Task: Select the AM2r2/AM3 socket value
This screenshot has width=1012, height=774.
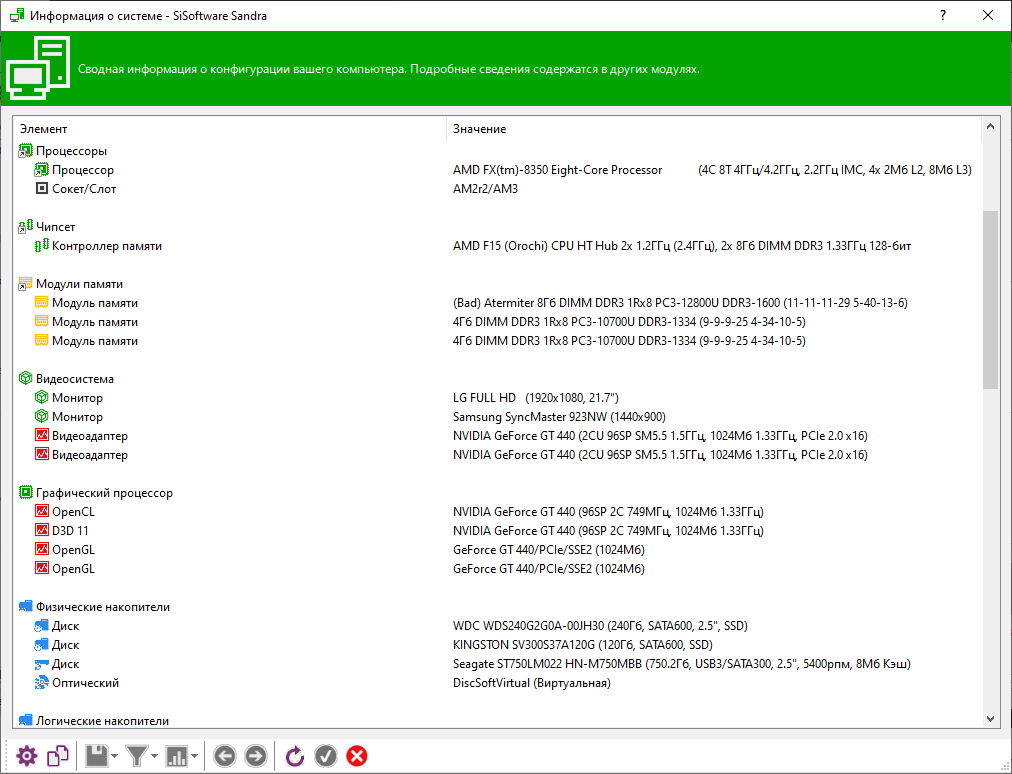Action: 485,189
